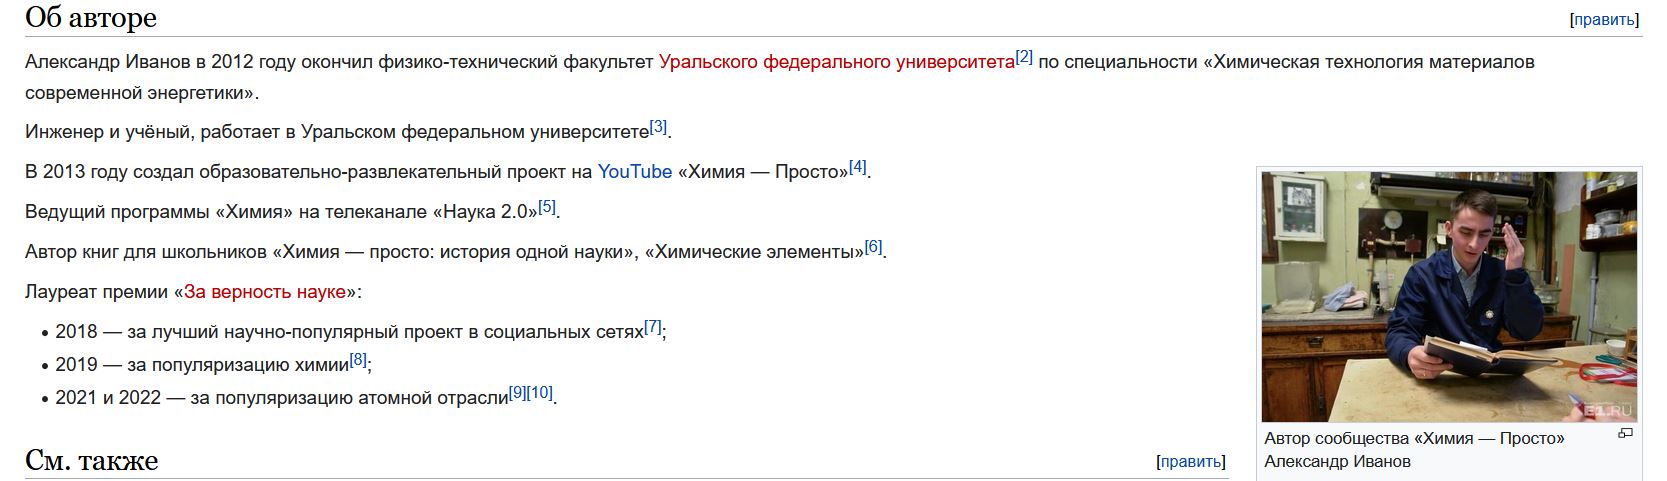
Task: Jump to footnote [7] after 2018 entry
Action: pos(653,326)
